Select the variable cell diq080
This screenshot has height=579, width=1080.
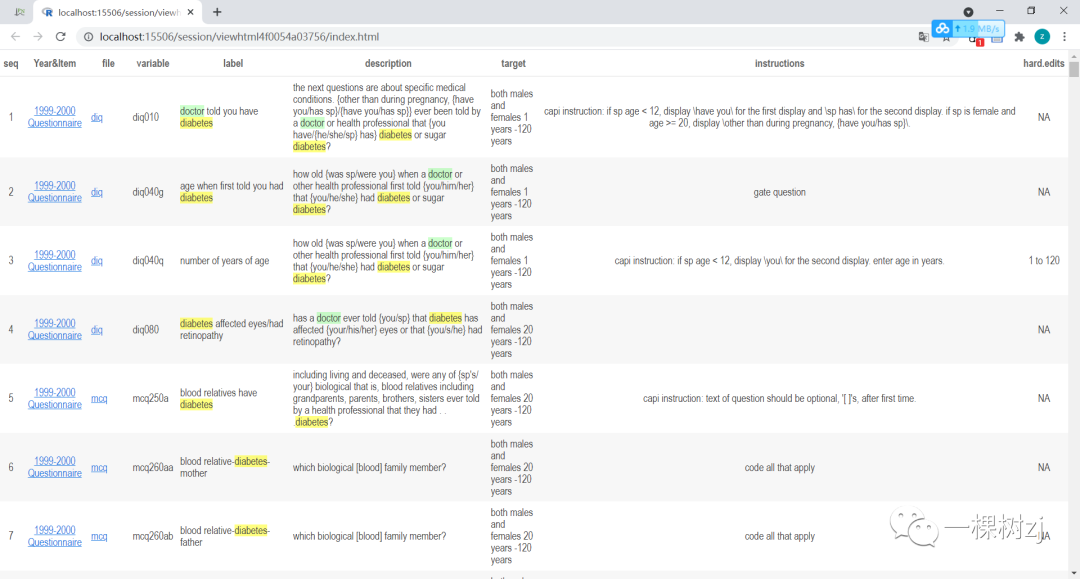[145, 330]
